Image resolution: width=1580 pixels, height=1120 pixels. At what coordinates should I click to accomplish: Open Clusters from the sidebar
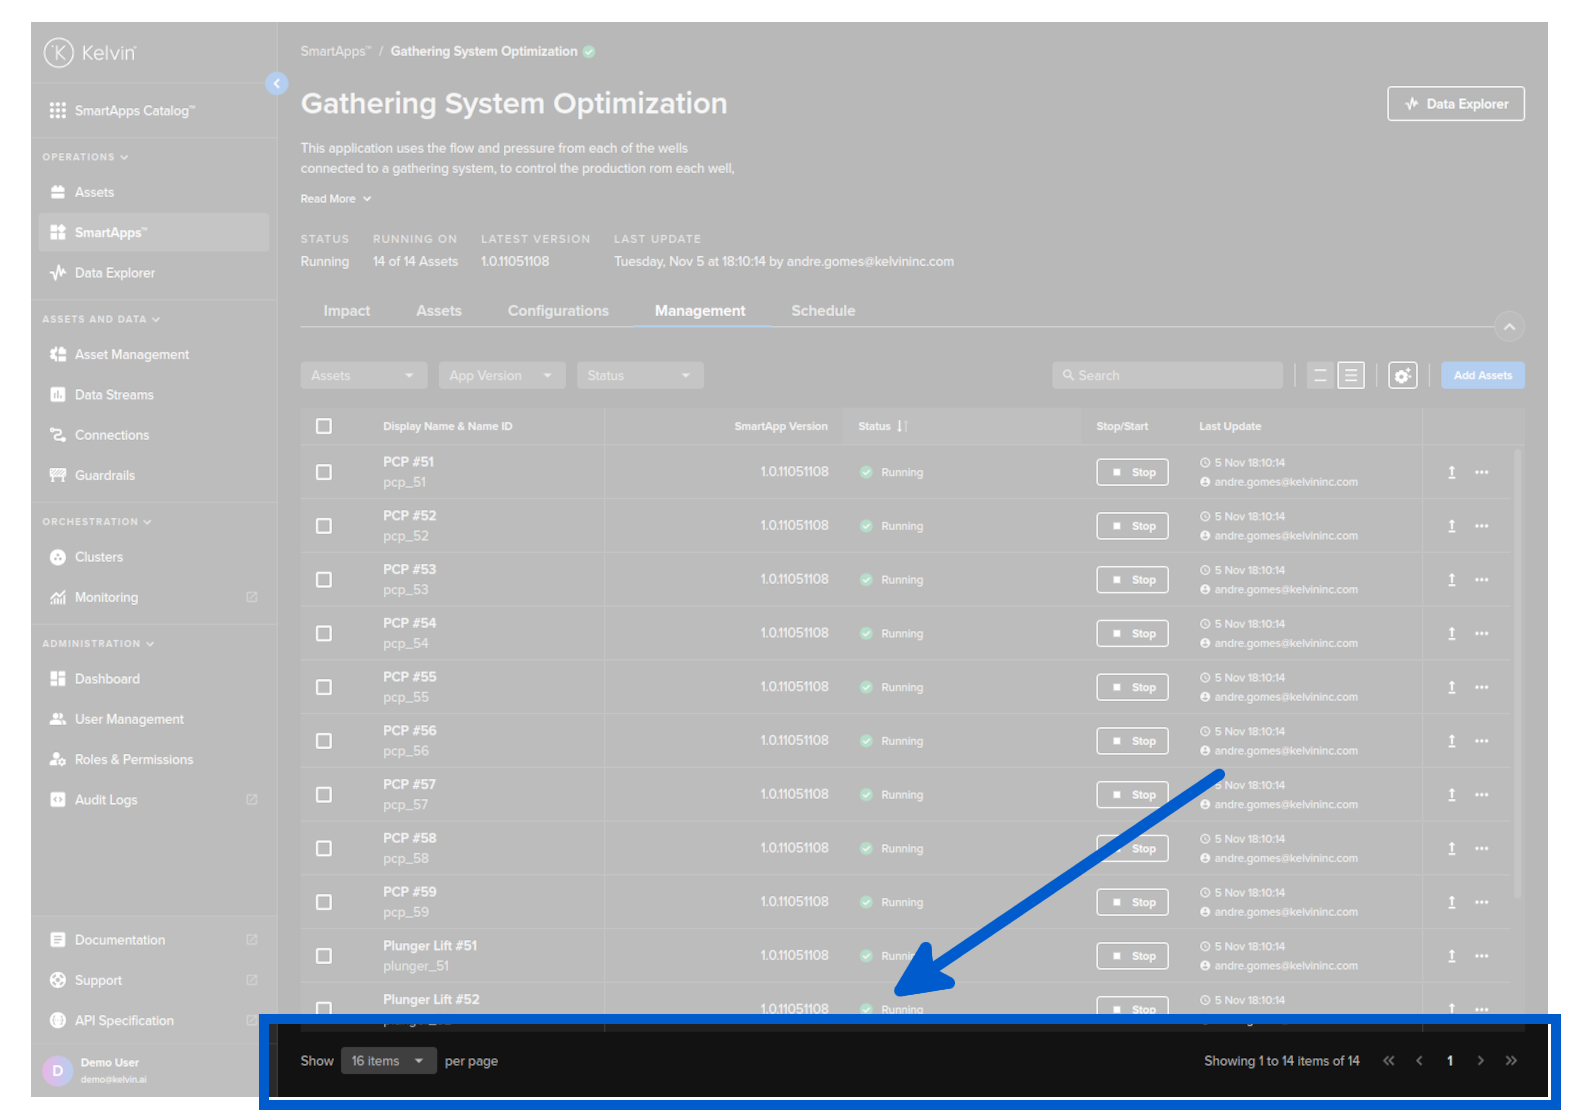(98, 557)
